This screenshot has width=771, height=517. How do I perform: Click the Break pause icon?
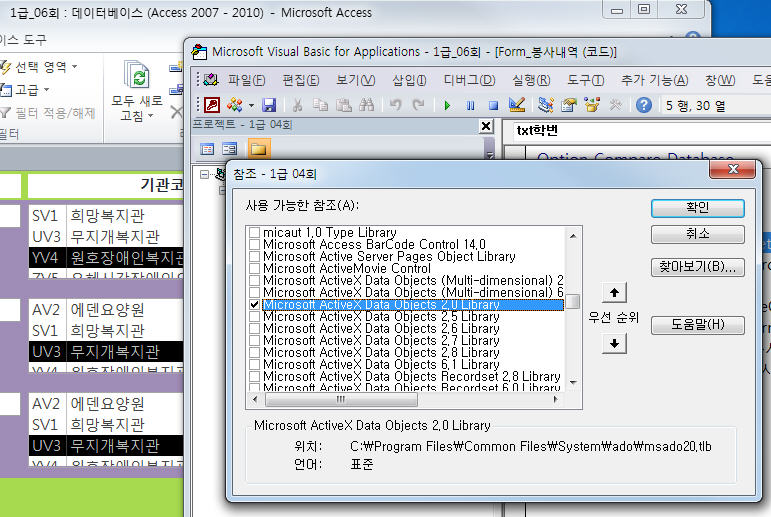pyautogui.click(x=470, y=104)
